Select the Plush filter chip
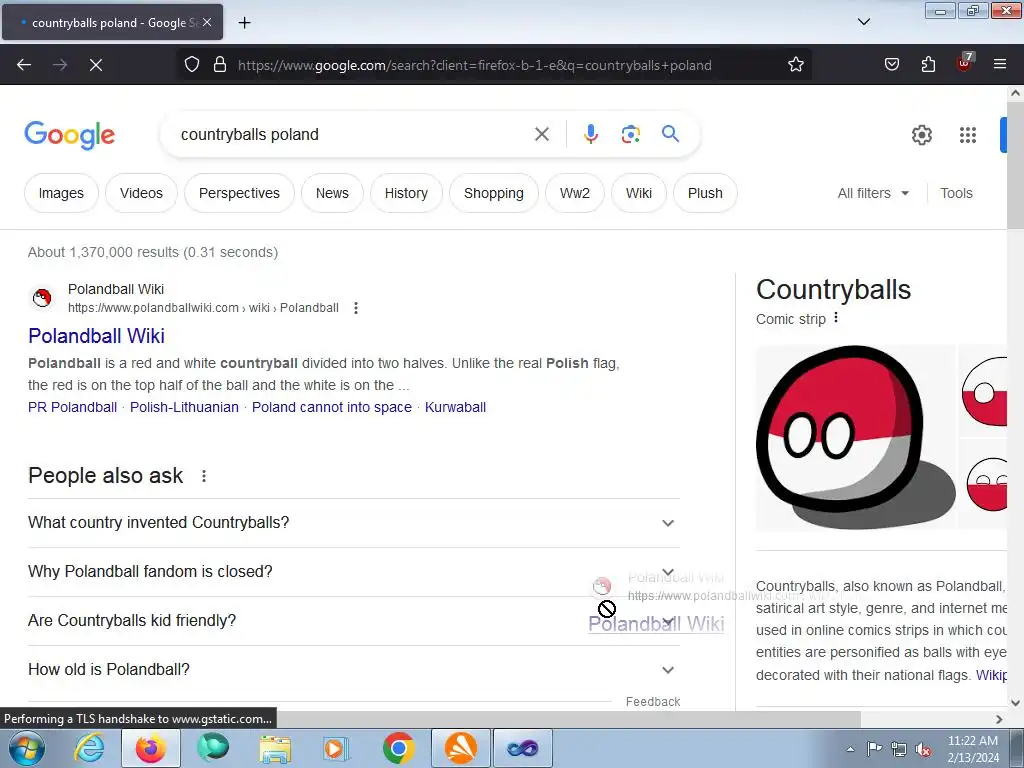 pos(705,193)
